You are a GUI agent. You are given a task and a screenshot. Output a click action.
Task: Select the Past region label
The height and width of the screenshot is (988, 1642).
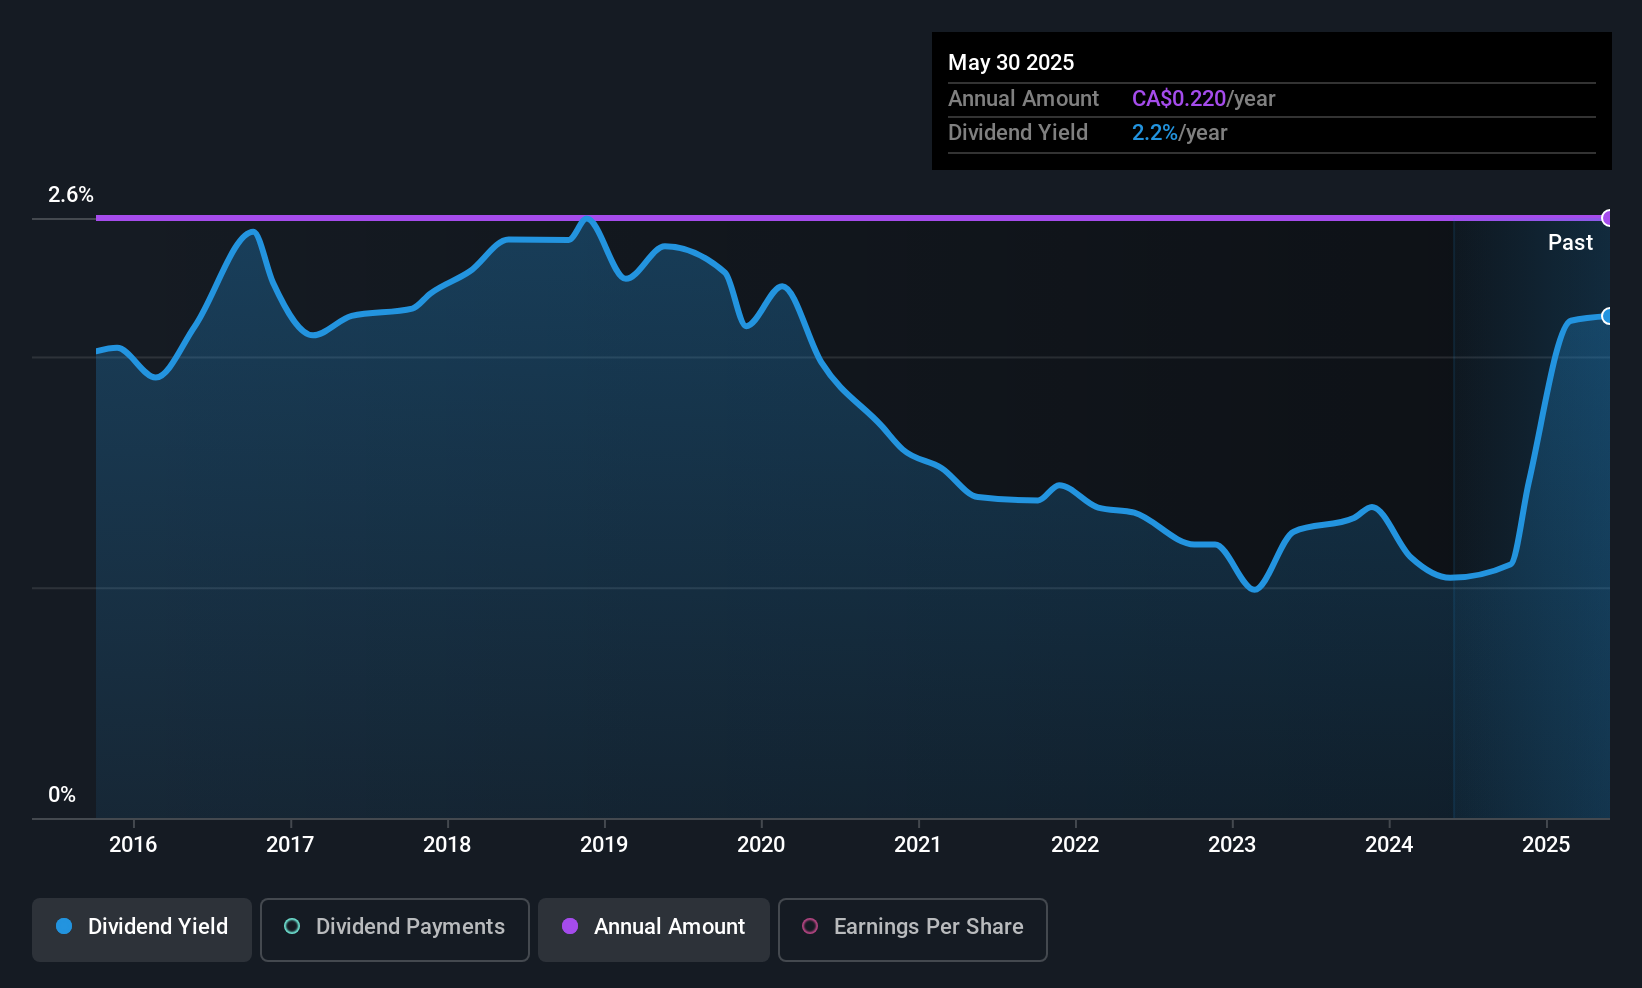(x=1569, y=242)
